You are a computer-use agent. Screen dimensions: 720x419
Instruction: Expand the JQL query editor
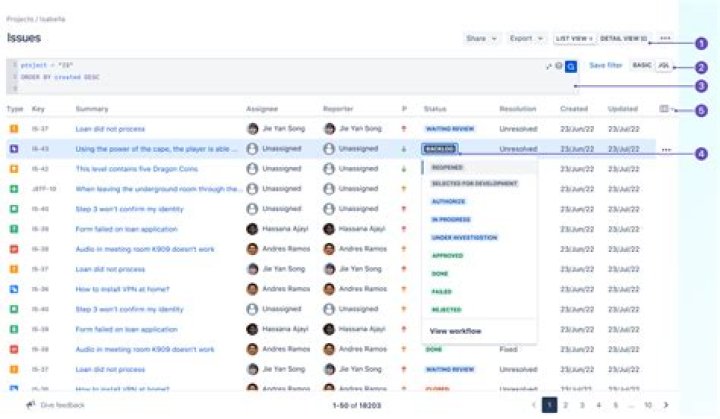(548, 66)
